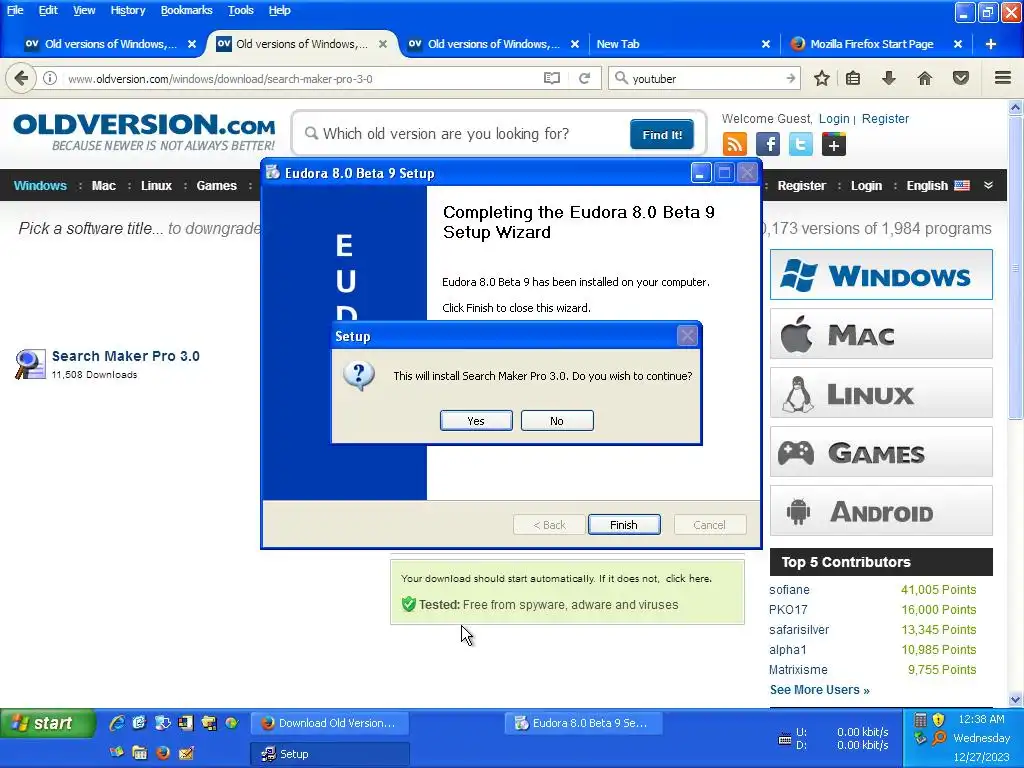The image size is (1024, 768).
Task: Open See More Users link
Action: point(819,690)
